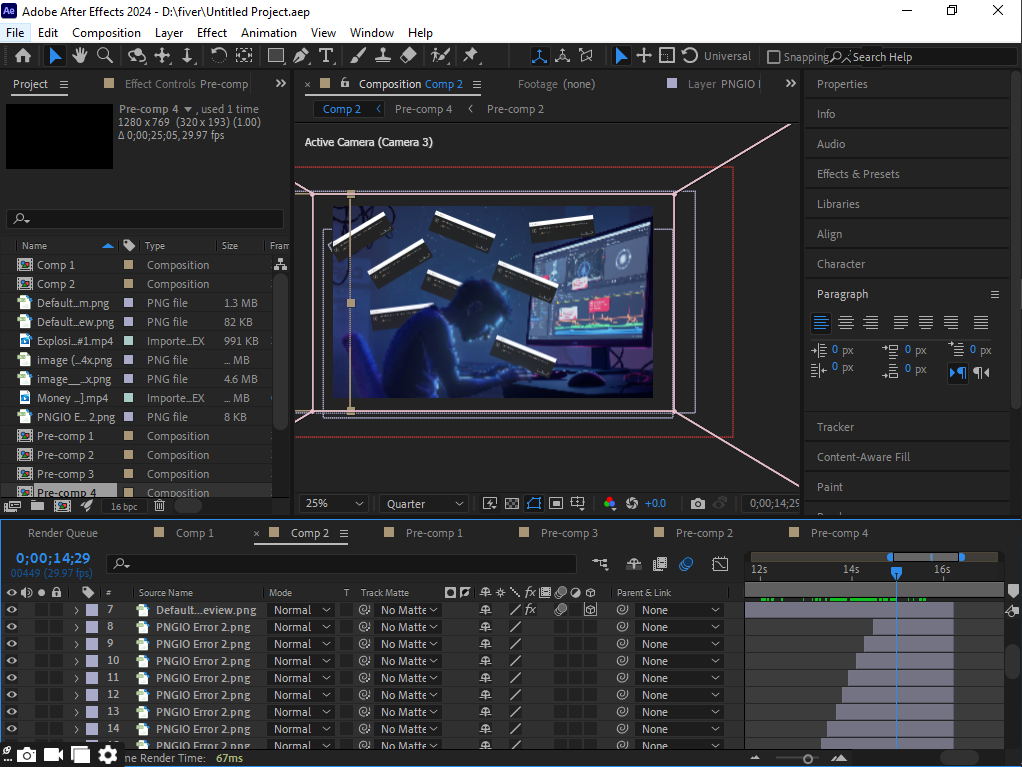1022x767 pixels.
Task: Take a snapshot with the camera icon
Action: coord(697,504)
